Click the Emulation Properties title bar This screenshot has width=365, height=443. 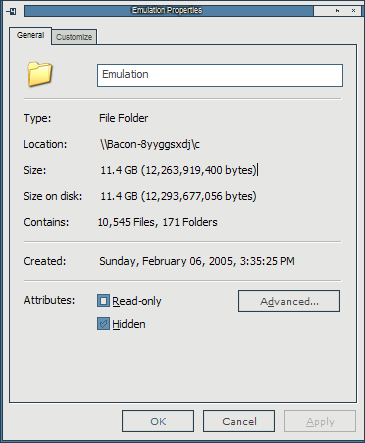coord(169,11)
